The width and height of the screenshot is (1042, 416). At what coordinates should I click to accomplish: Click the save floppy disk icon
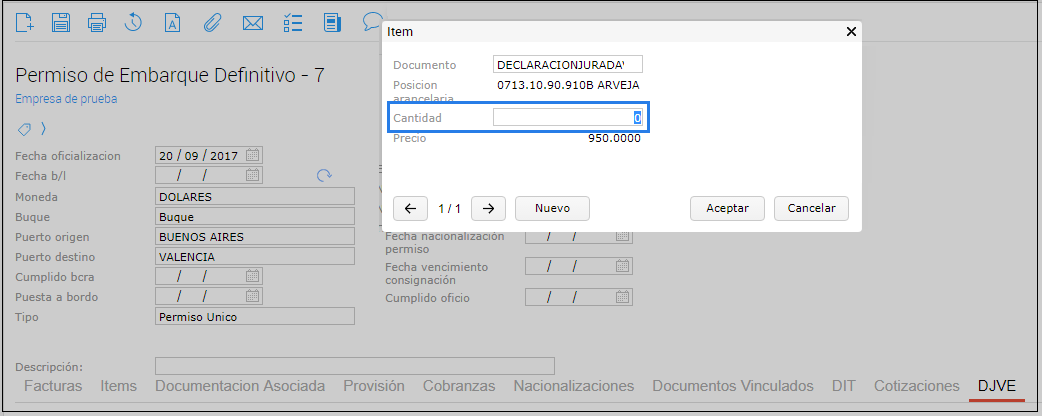[x=61, y=21]
